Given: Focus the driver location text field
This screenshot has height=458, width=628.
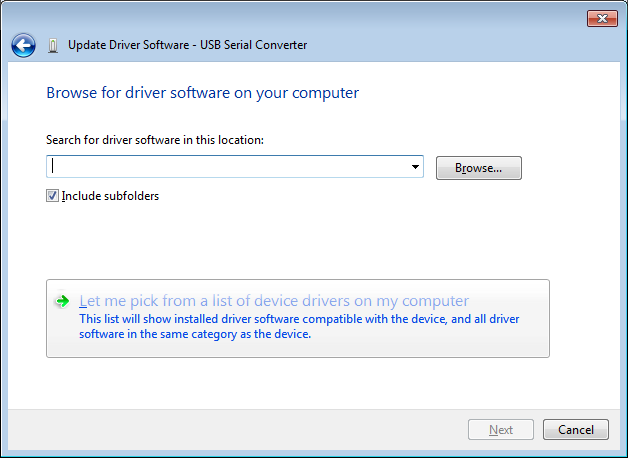Looking at the screenshot, I should [228, 168].
